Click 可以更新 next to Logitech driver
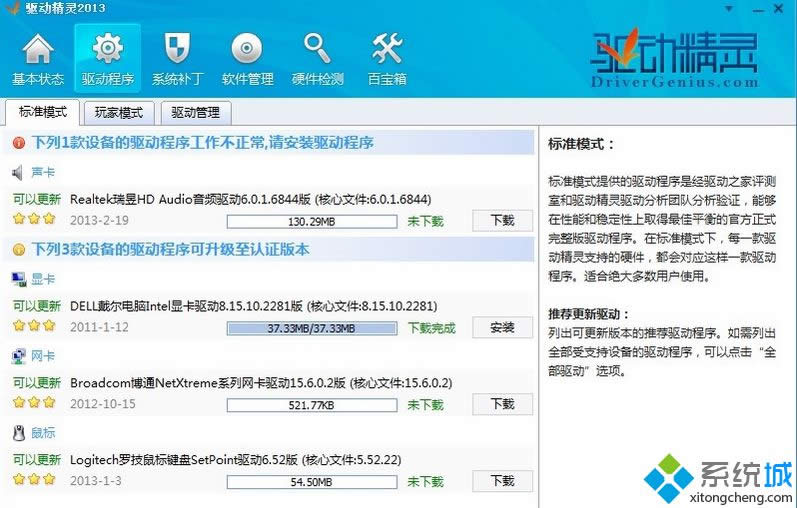This screenshot has width=797, height=508. [x=37, y=460]
